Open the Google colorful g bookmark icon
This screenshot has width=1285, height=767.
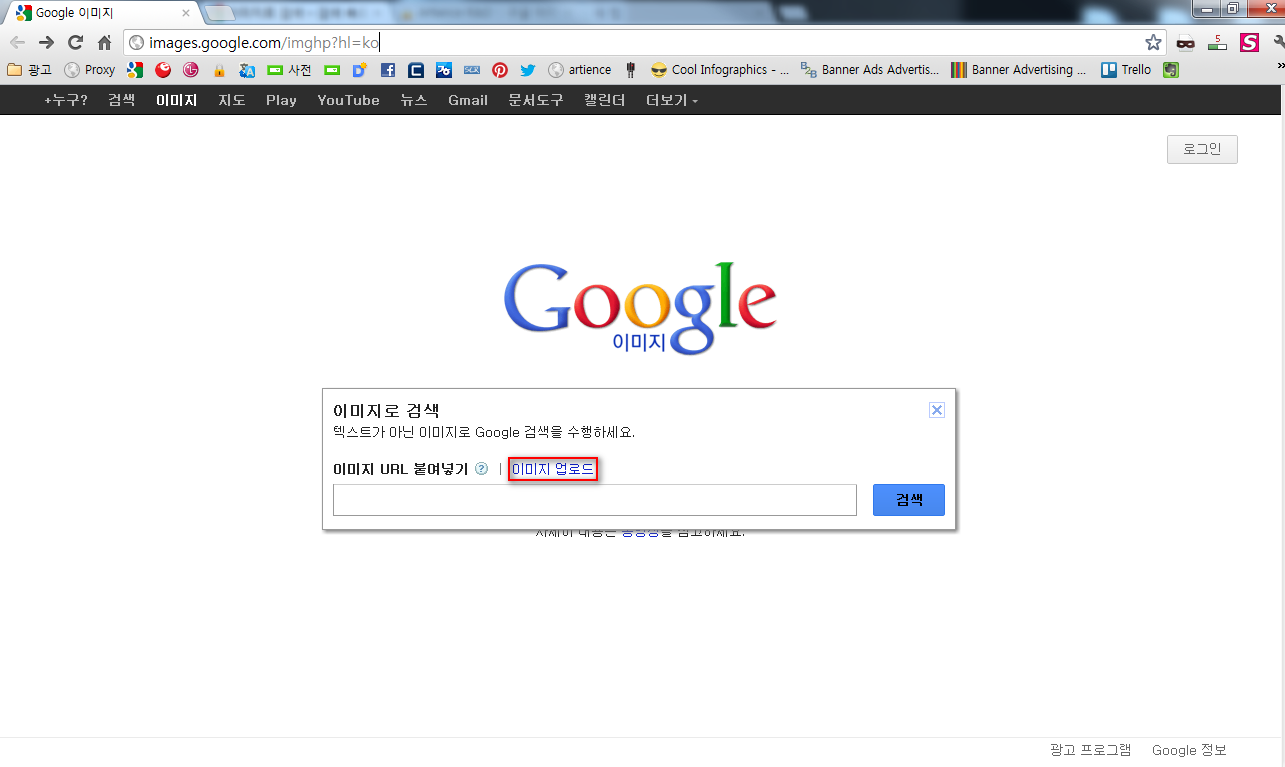[x=135, y=70]
